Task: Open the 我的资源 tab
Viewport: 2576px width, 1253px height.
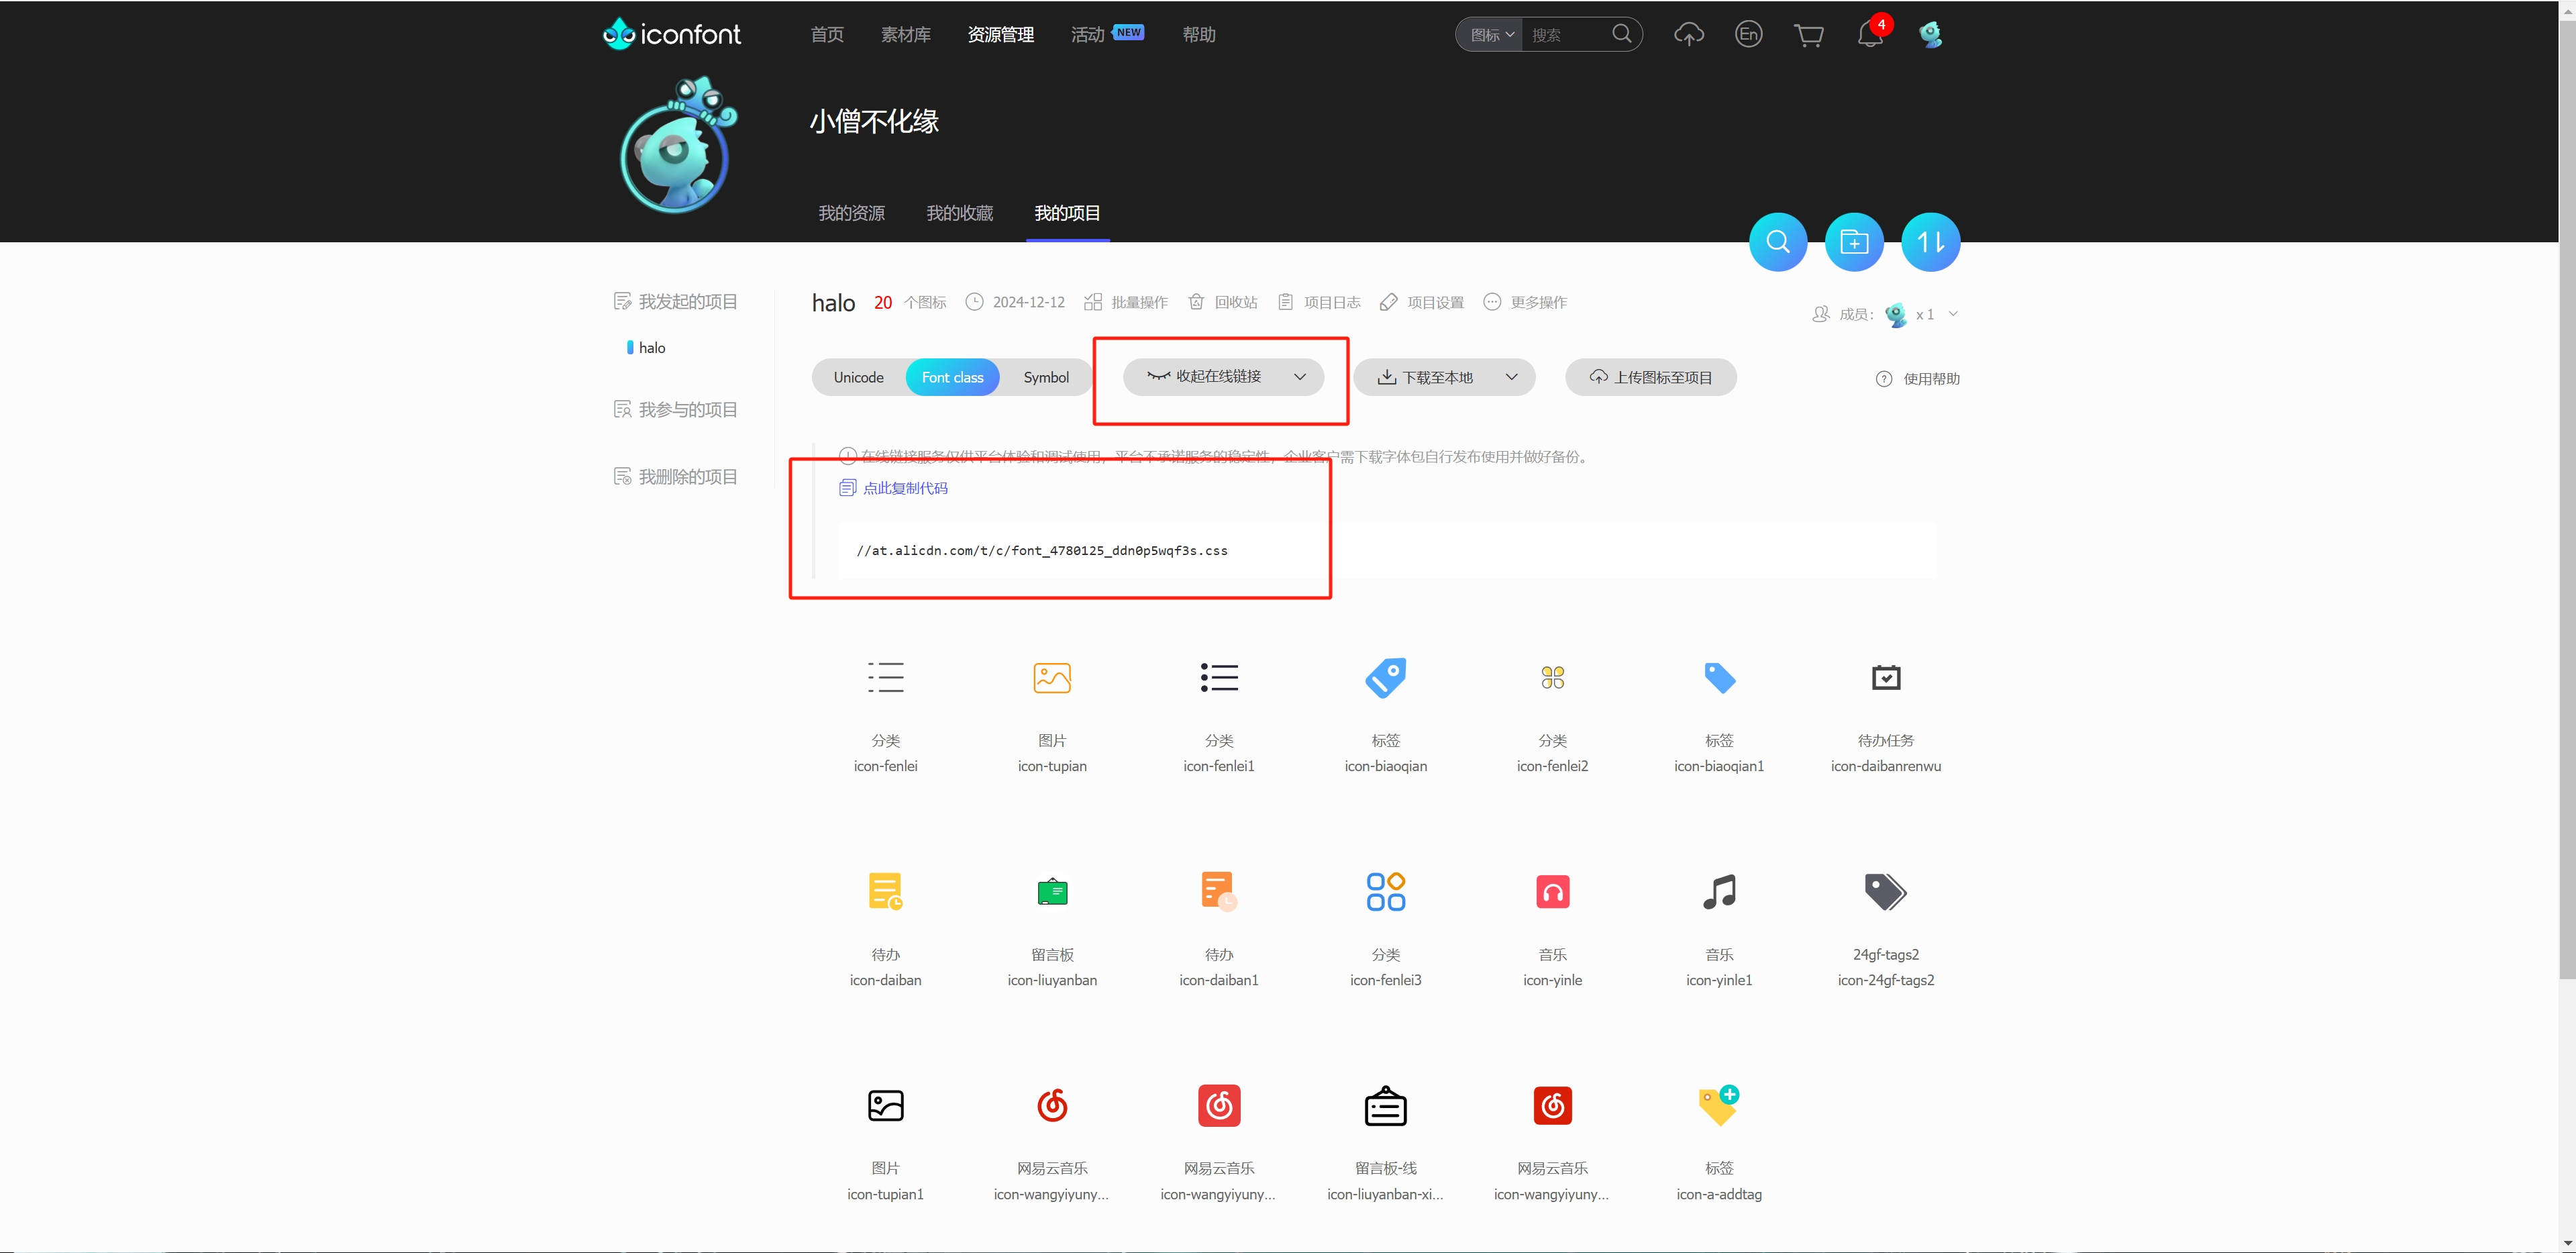Action: click(x=851, y=213)
